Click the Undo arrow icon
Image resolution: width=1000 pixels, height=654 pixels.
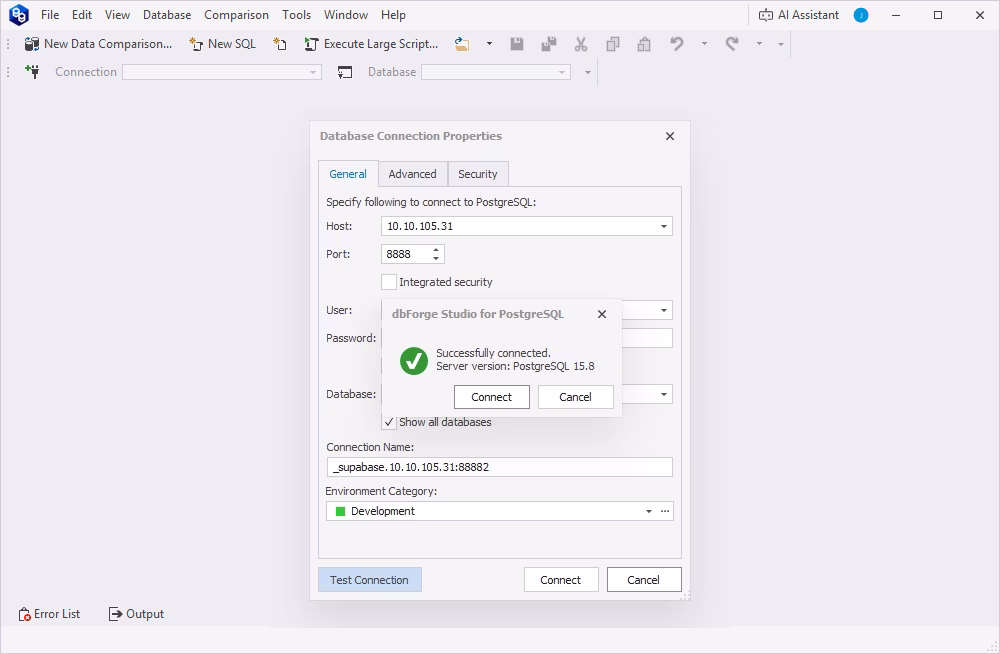coord(677,44)
